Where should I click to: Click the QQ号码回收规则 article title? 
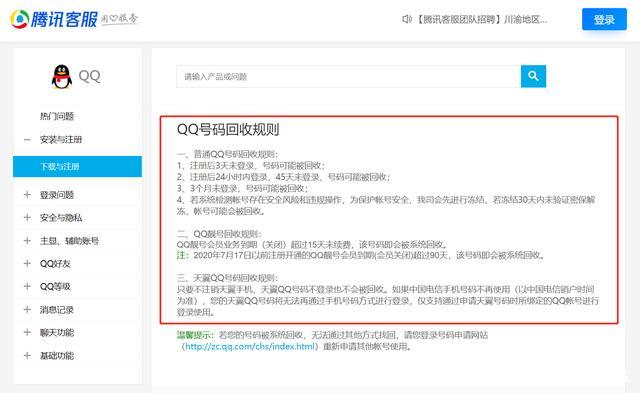(x=228, y=129)
